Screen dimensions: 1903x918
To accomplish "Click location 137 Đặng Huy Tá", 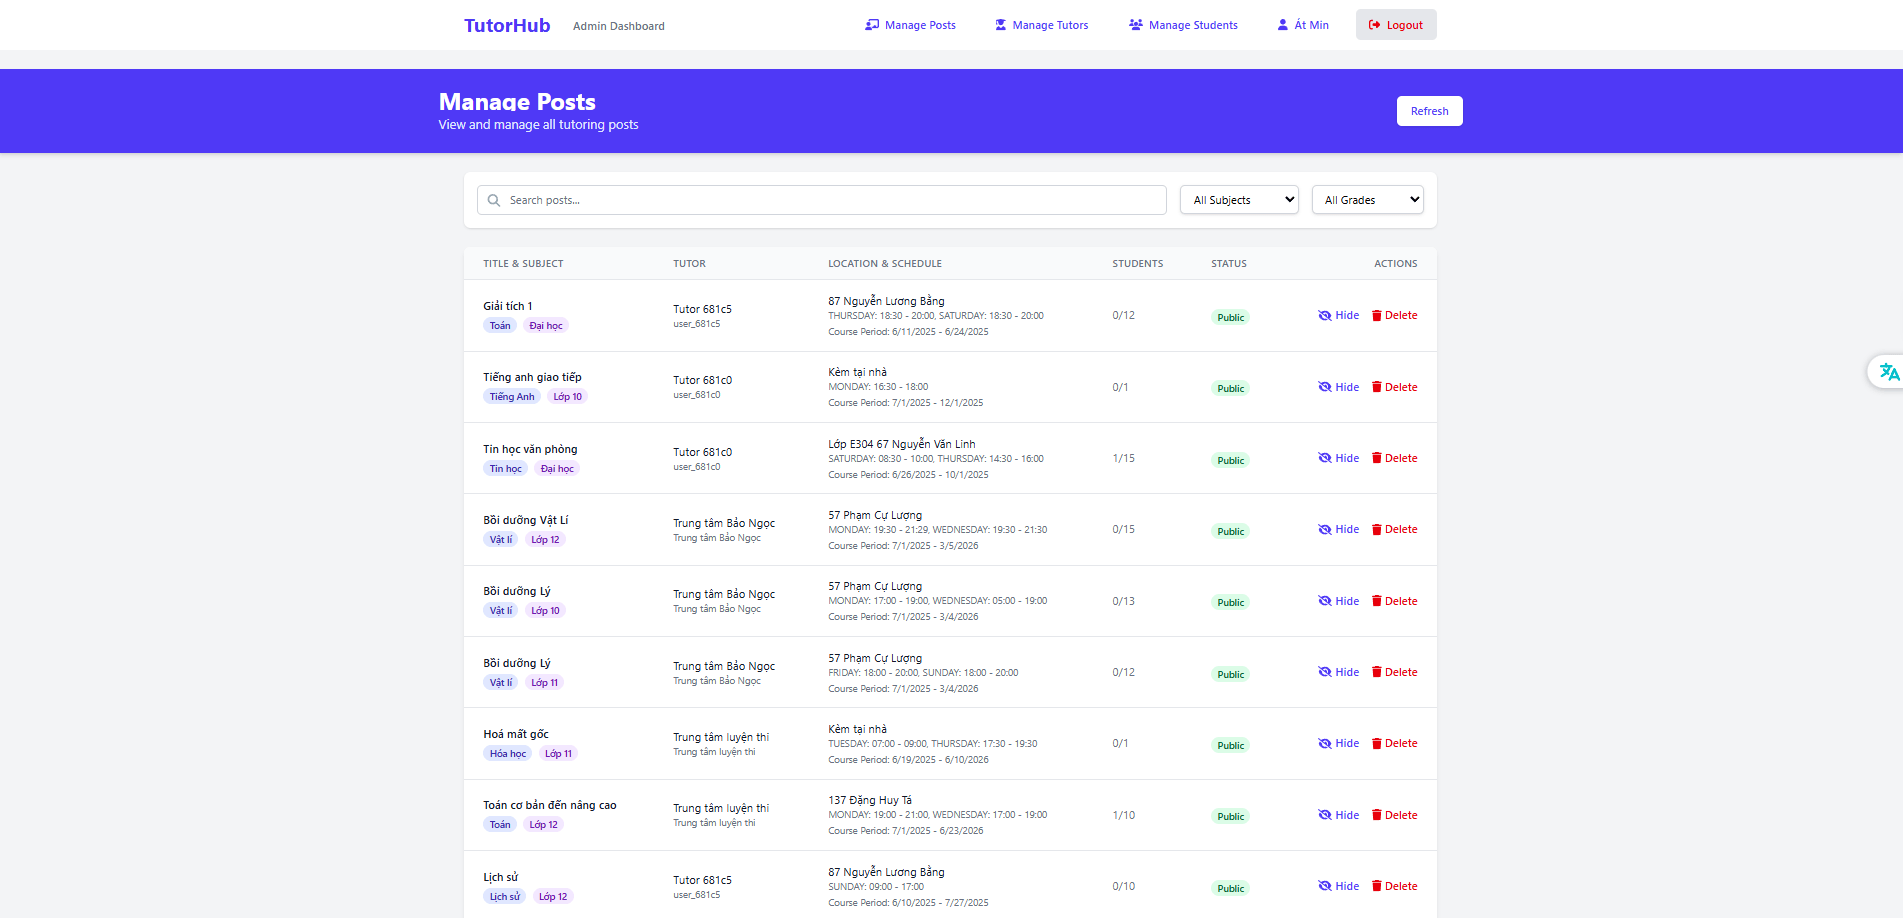I will click(870, 800).
